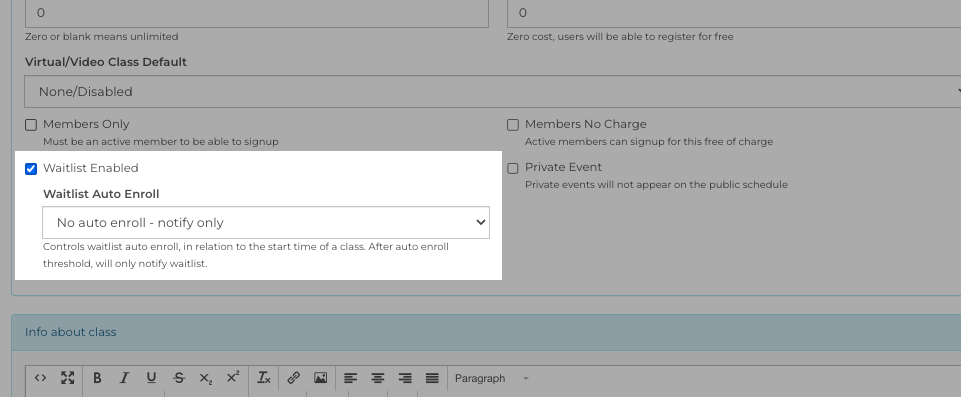961x397 pixels.
Task: Toggle fullscreen editor mode icon
Action: (67, 378)
